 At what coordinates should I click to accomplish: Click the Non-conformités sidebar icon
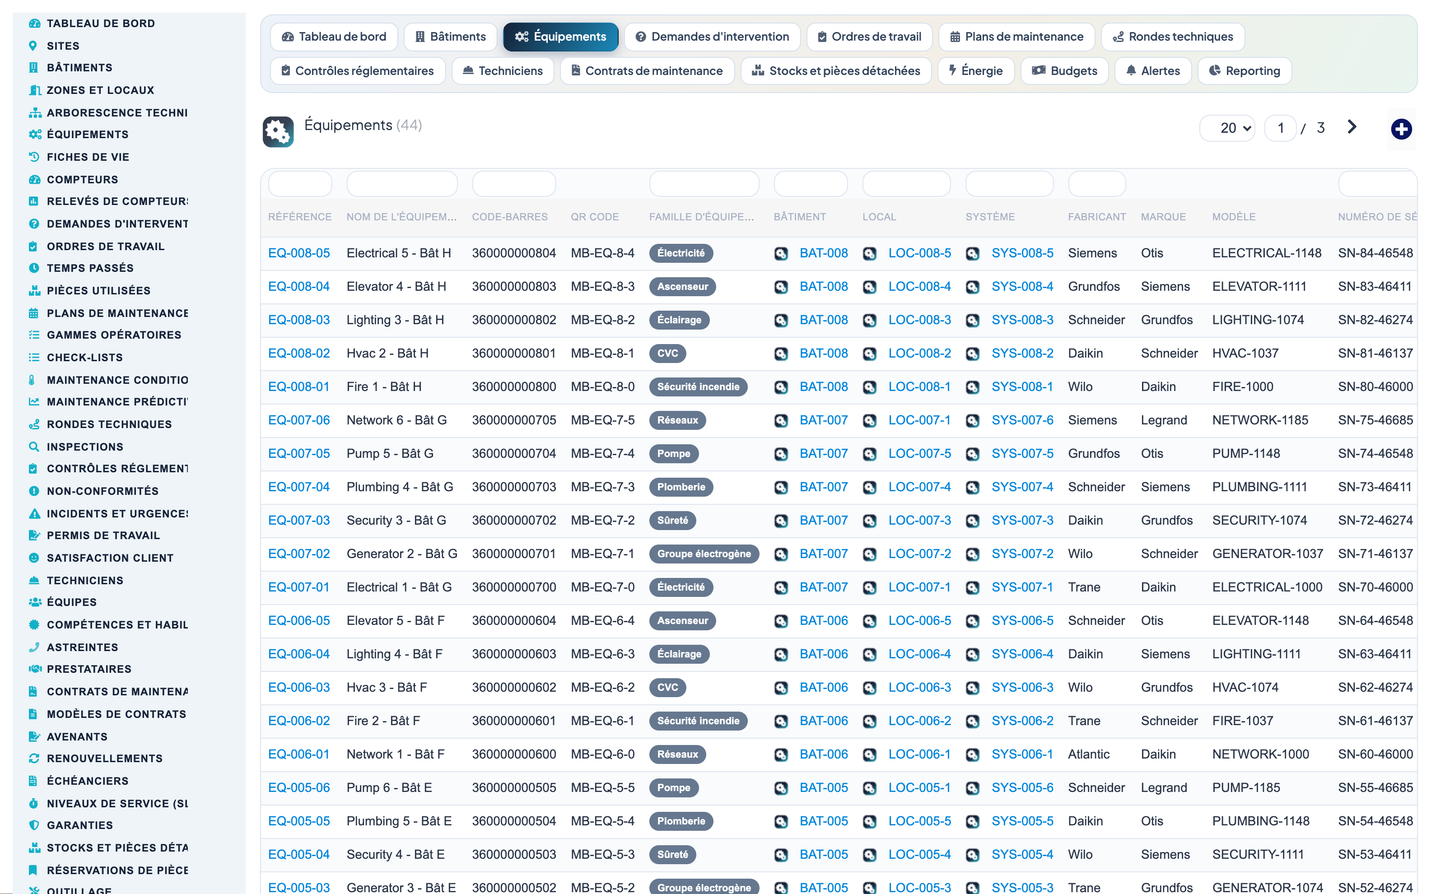click(x=34, y=491)
